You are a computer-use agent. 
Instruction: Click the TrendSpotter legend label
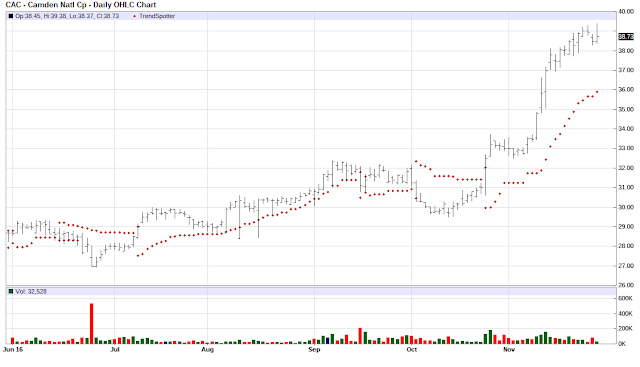(x=157, y=16)
